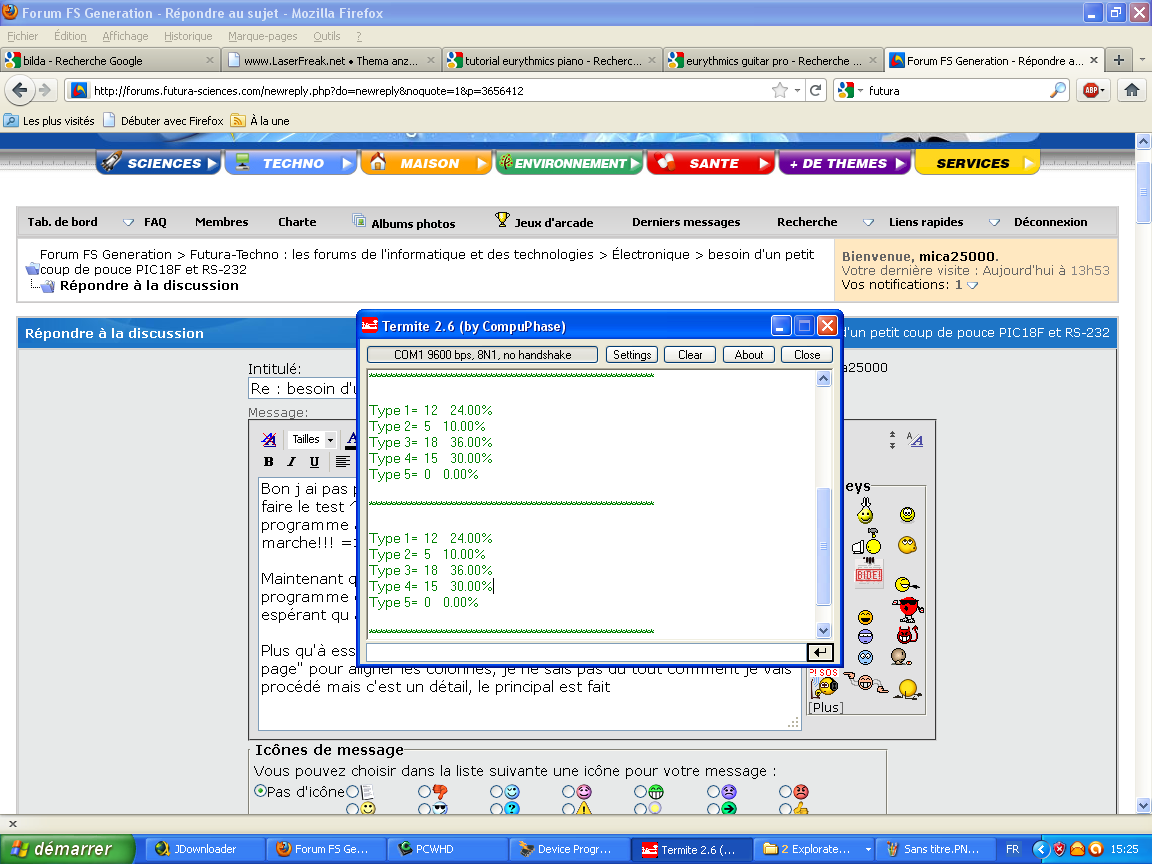Click the démarrer Start button
The width and height of the screenshot is (1152, 864).
67,849
